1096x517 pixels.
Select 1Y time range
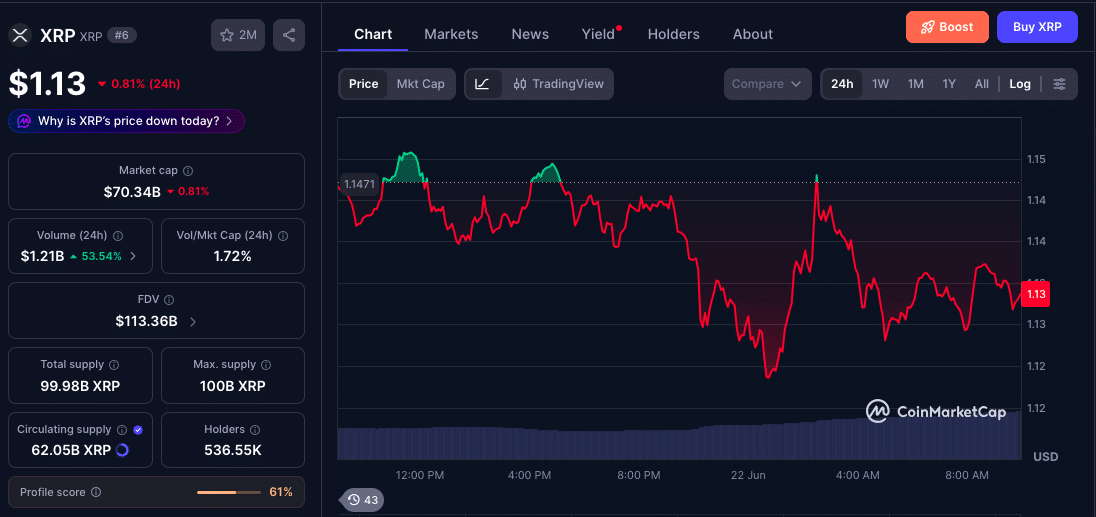tap(949, 84)
